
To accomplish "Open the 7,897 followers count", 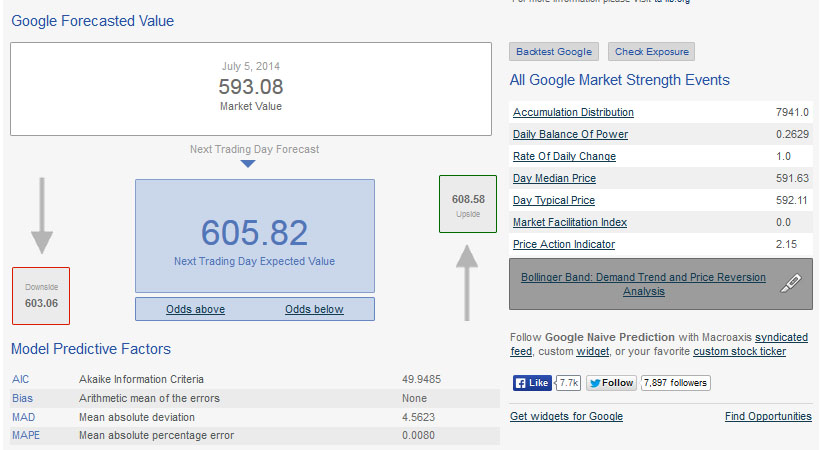I will point(675,383).
